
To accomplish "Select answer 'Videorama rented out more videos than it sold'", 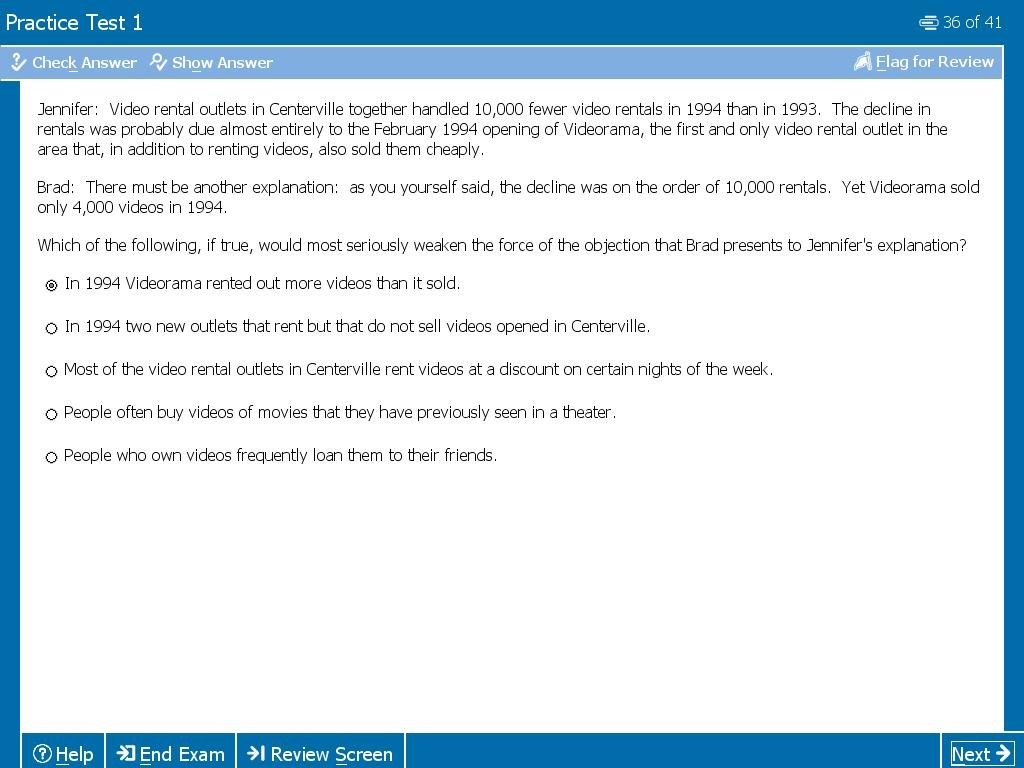I will click(x=52, y=285).
